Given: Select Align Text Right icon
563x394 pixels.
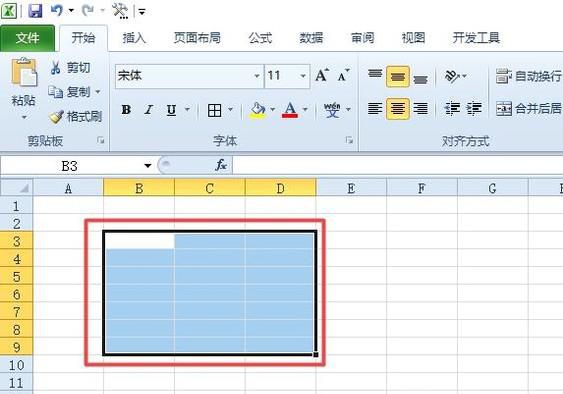Looking at the screenshot, I should (420, 108).
